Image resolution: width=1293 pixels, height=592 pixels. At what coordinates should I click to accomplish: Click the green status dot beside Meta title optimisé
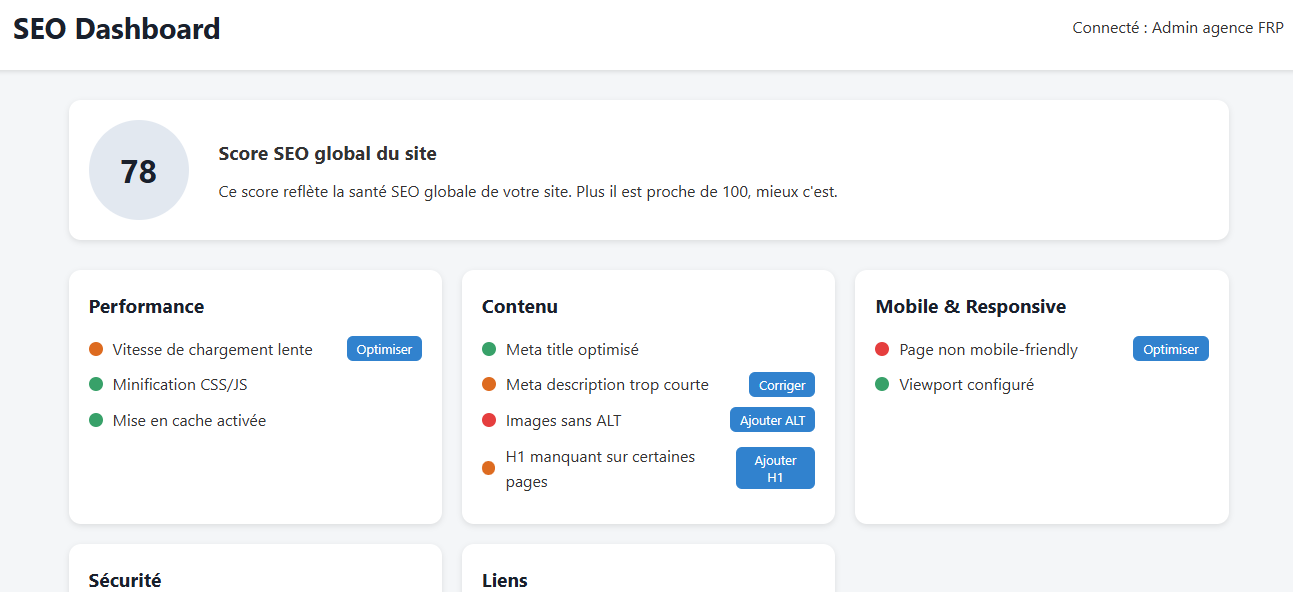tap(488, 349)
